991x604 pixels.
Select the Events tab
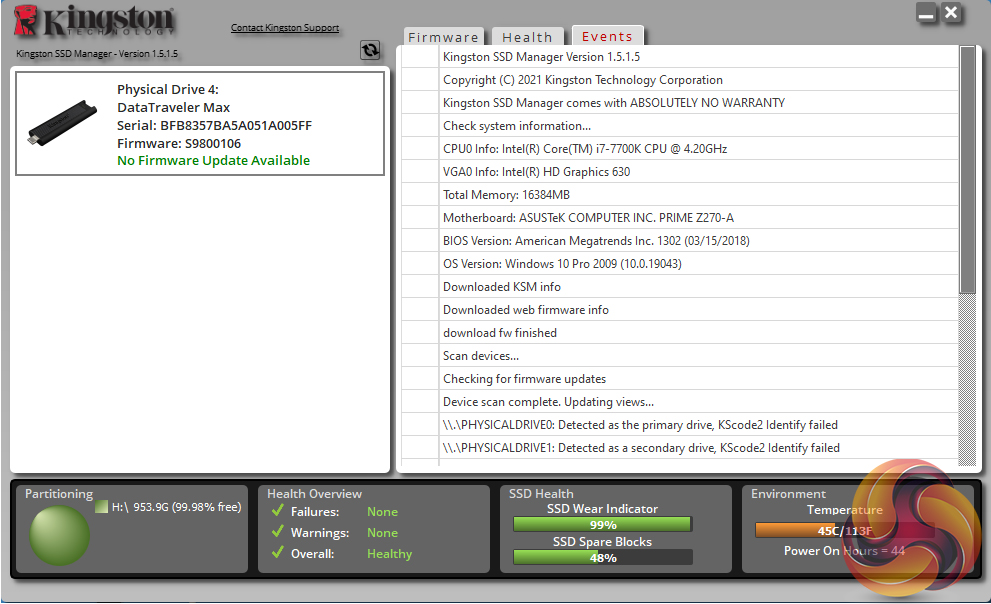pyautogui.click(x=607, y=36)
